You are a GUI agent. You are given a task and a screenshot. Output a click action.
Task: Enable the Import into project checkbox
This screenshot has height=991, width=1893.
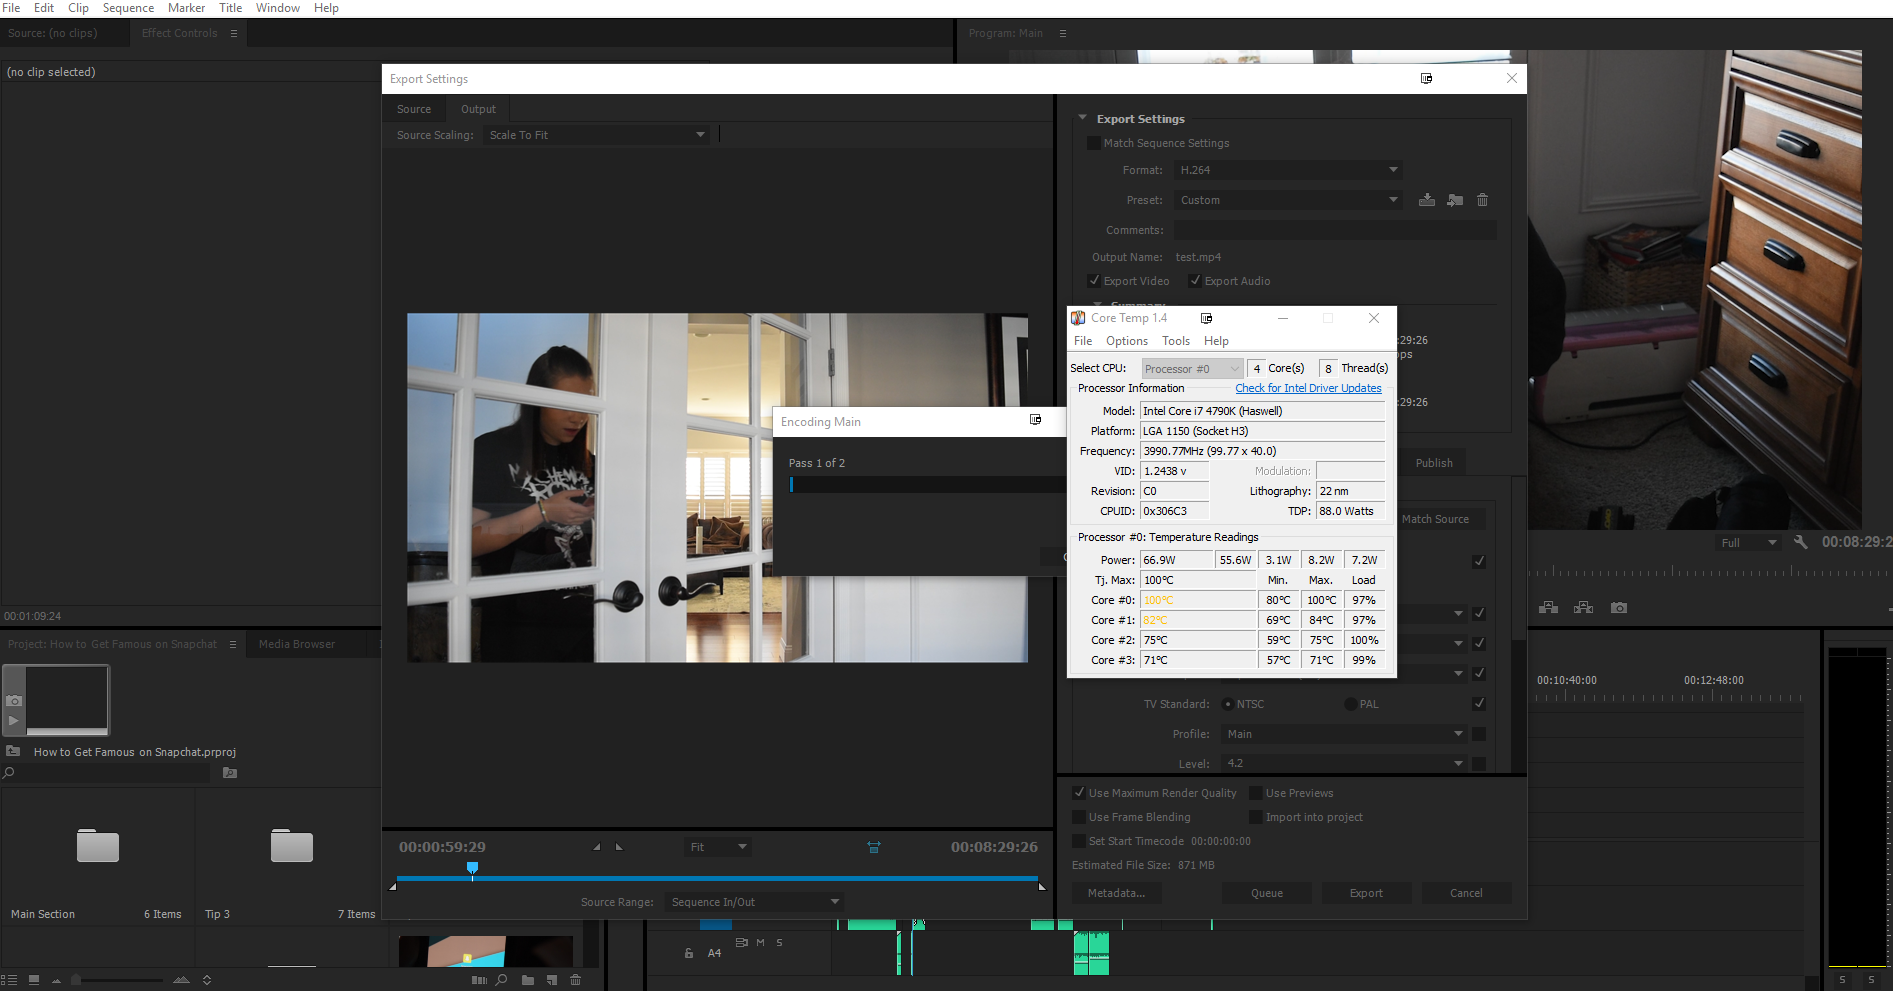point(1256,817)
